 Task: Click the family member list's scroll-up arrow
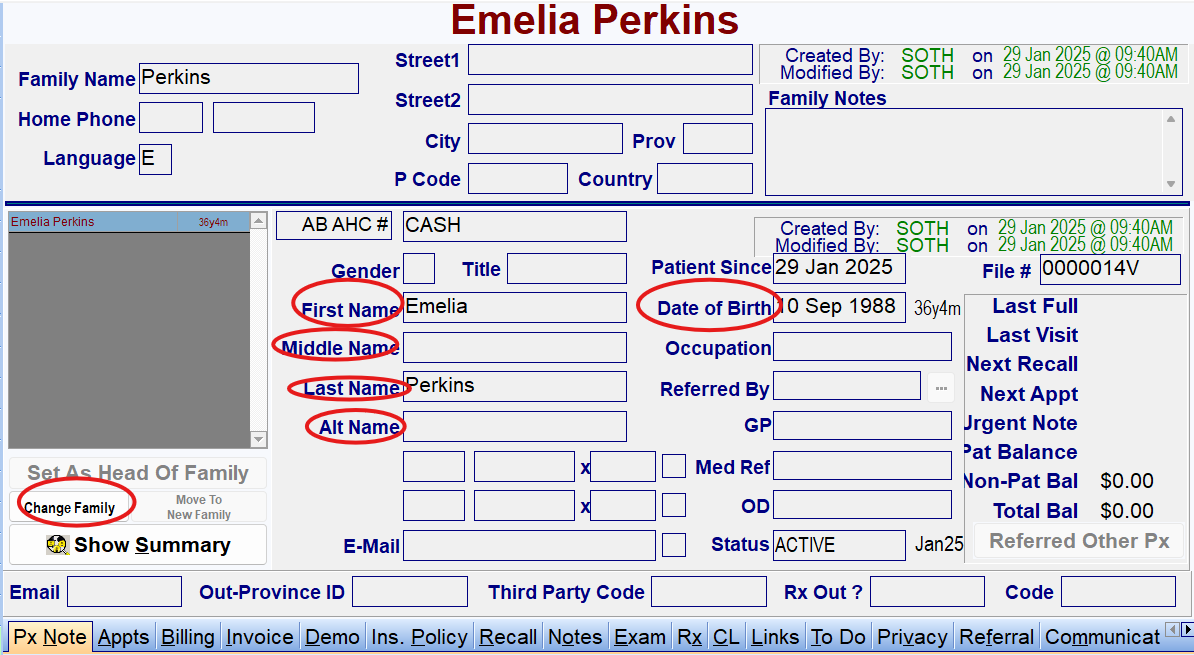click(x=259, y=221)
